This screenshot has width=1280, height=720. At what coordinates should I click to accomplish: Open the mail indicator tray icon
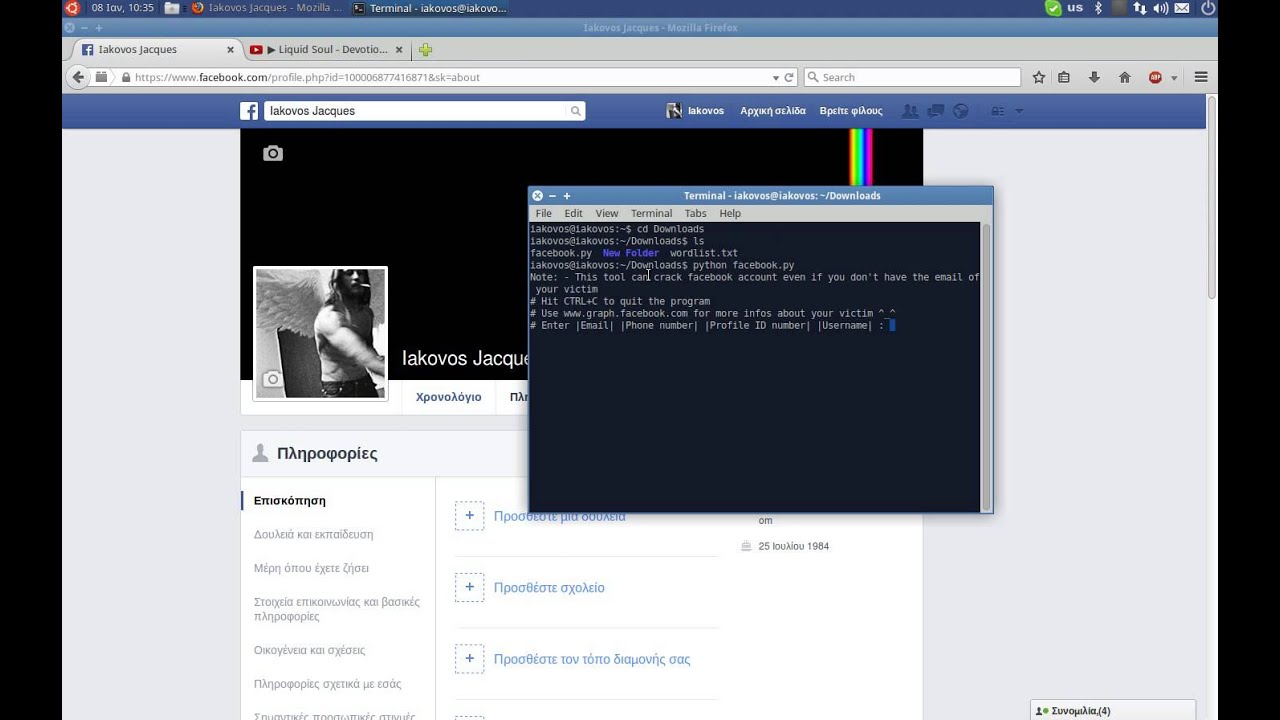pos(1182,8)
